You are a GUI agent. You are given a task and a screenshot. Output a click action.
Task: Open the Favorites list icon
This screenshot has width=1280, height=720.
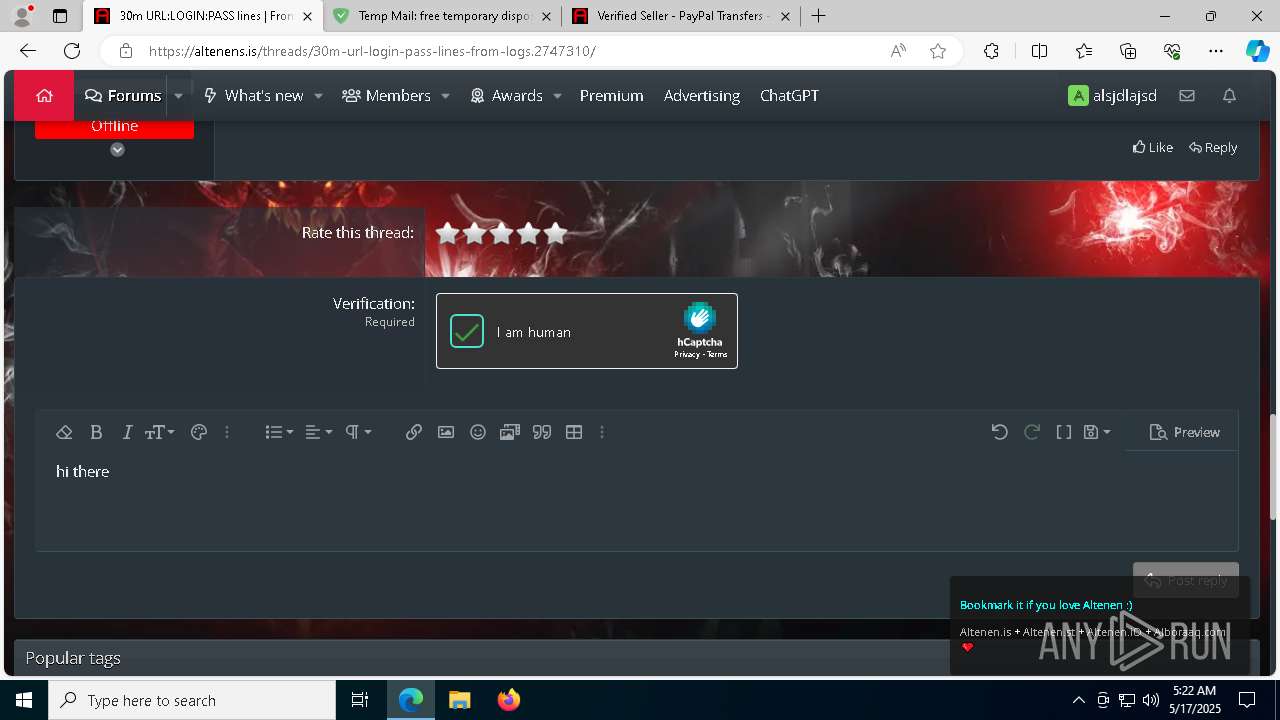click(1084, 51)
